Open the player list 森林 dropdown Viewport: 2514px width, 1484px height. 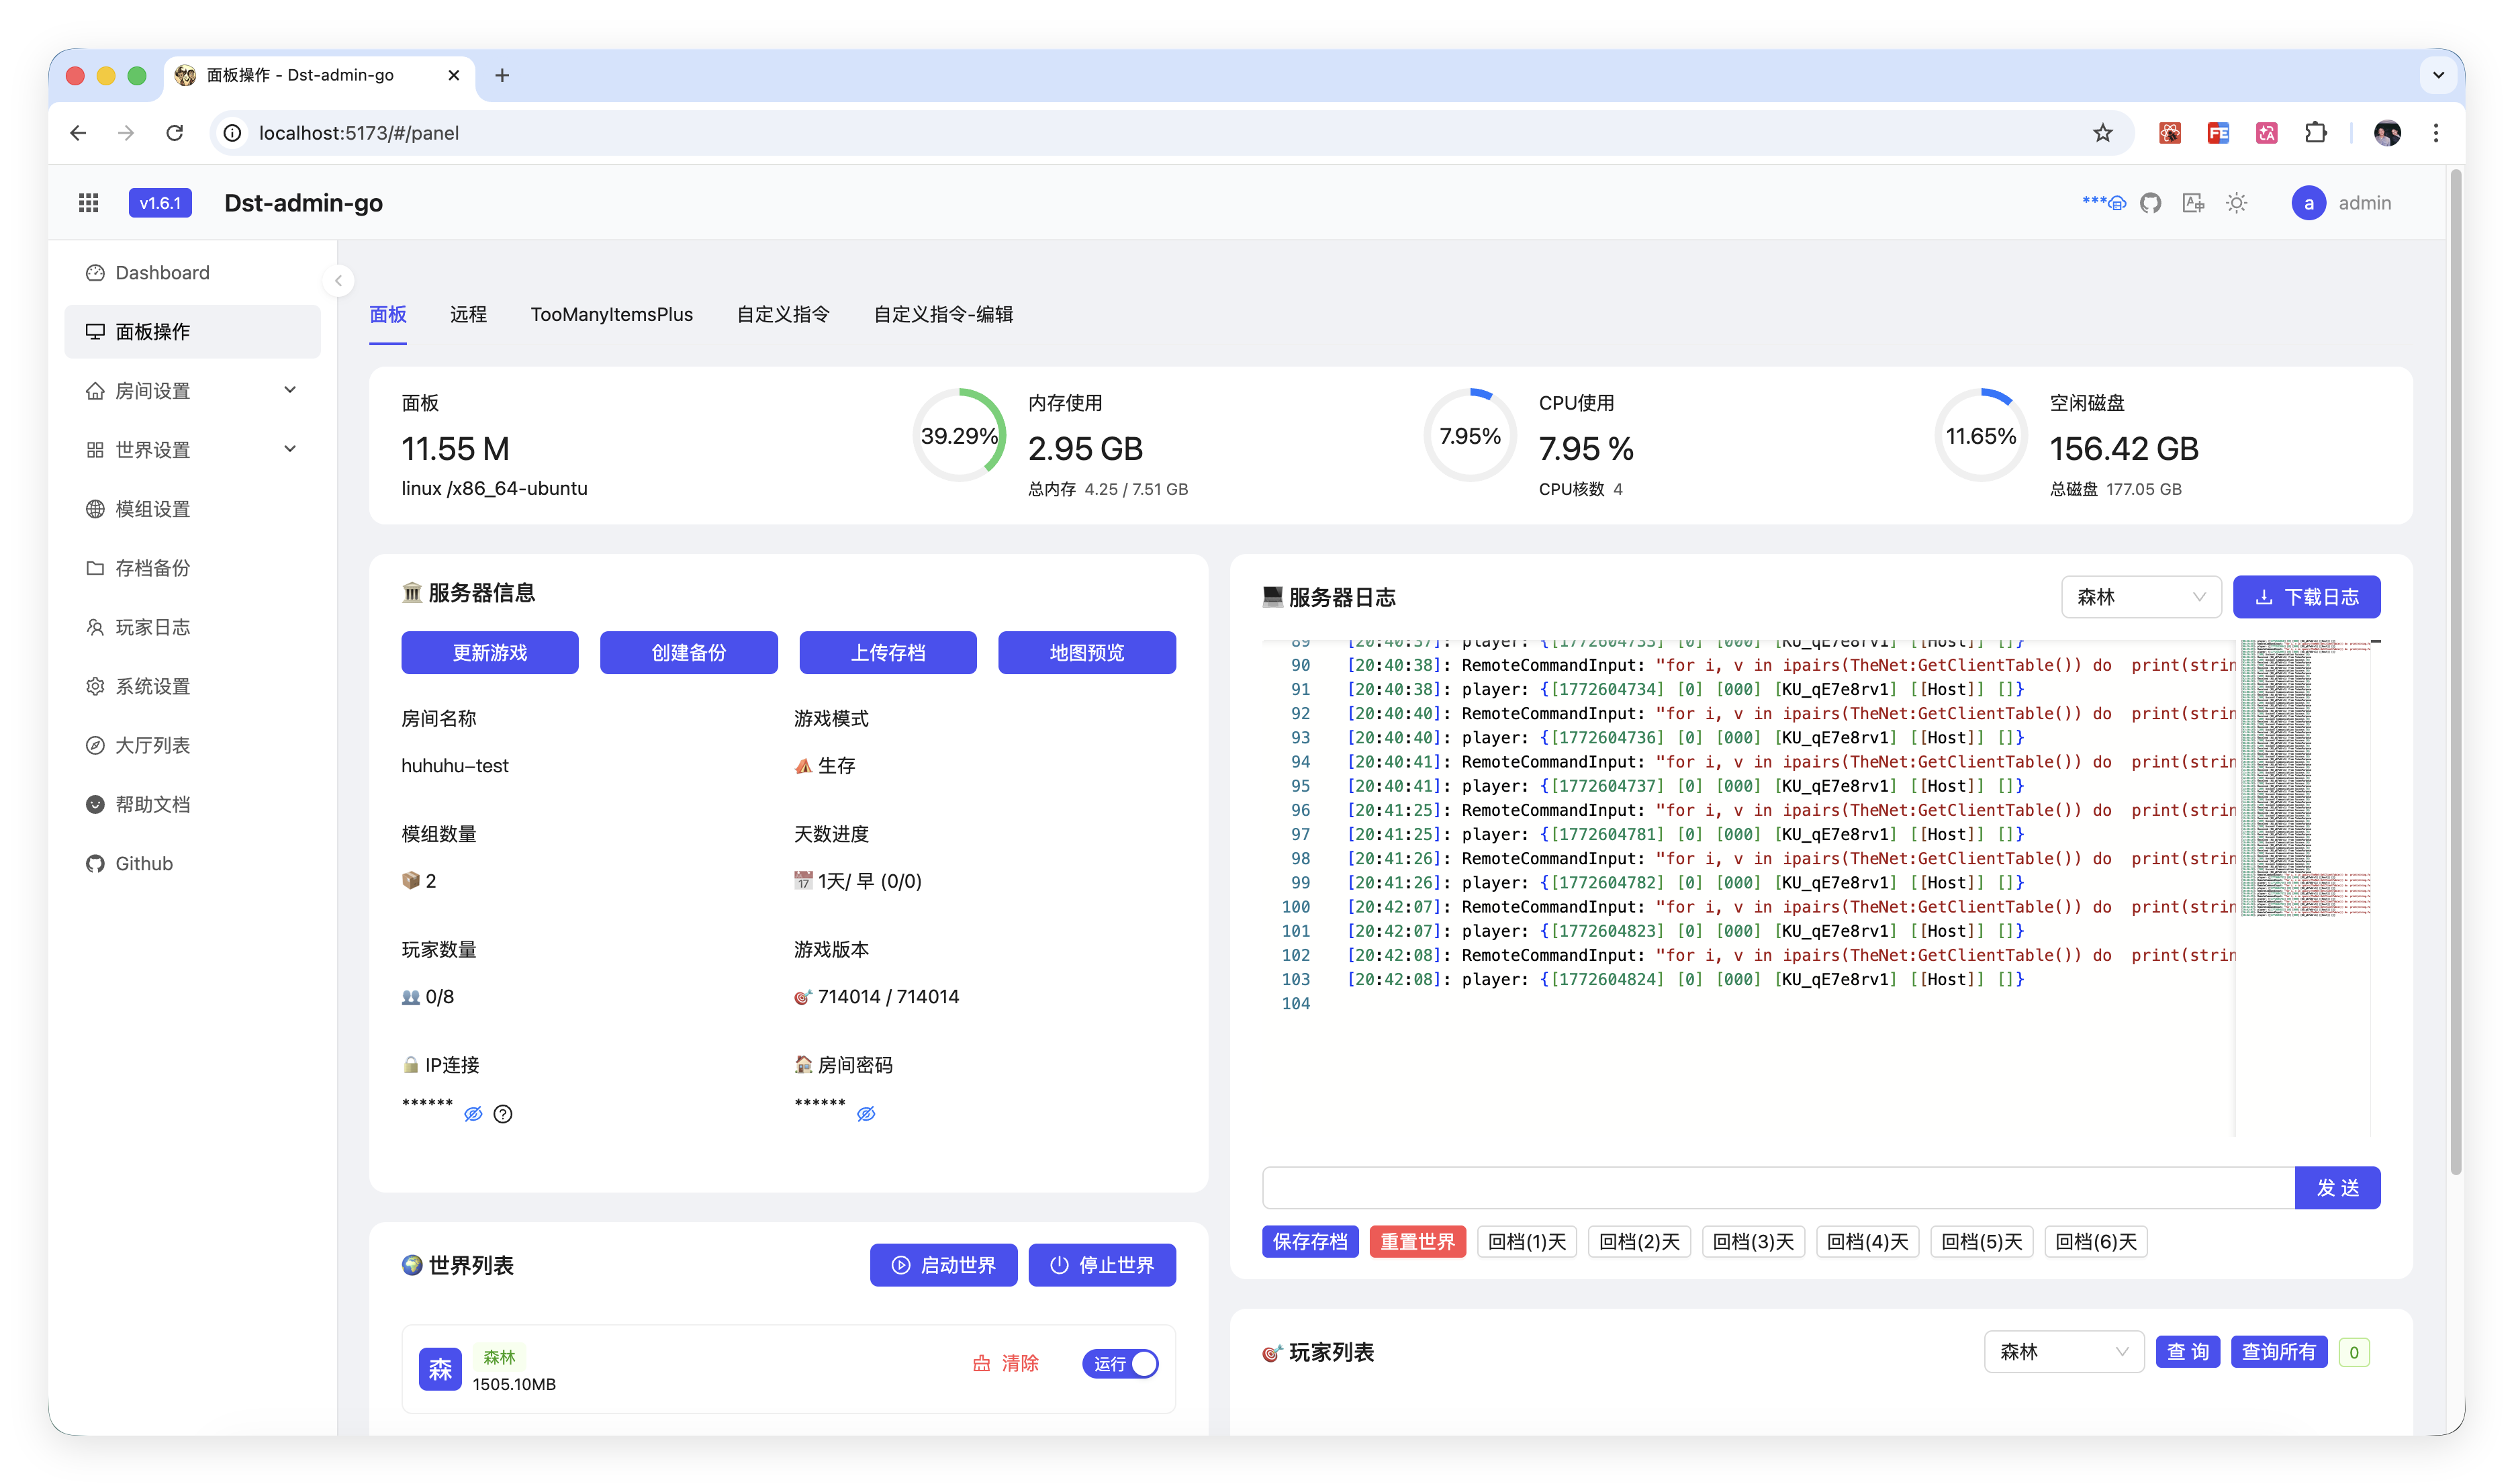(x=2063, y=1352)
